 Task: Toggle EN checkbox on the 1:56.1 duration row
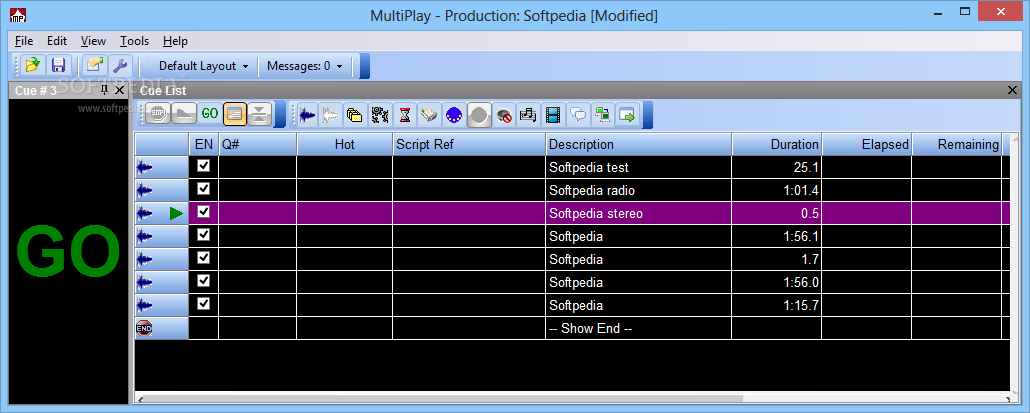coord(204,234)
